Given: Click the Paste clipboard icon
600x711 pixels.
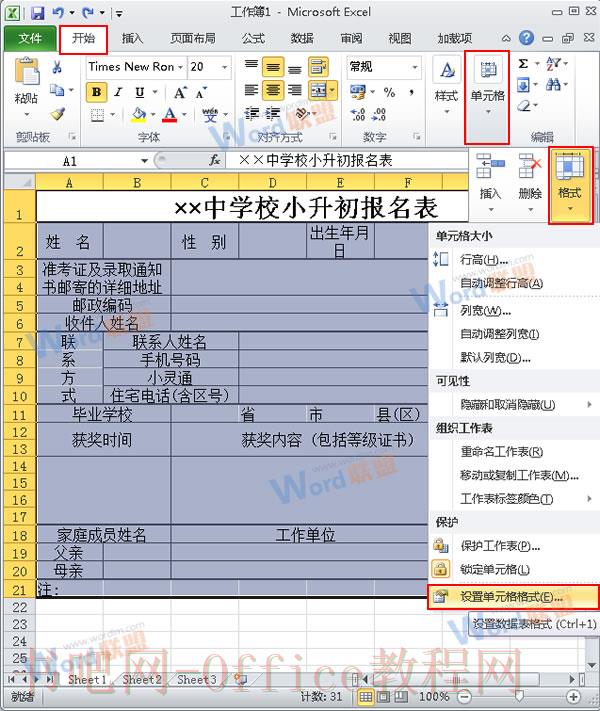Looking at the screenshot, I should [x=27, y=72].
